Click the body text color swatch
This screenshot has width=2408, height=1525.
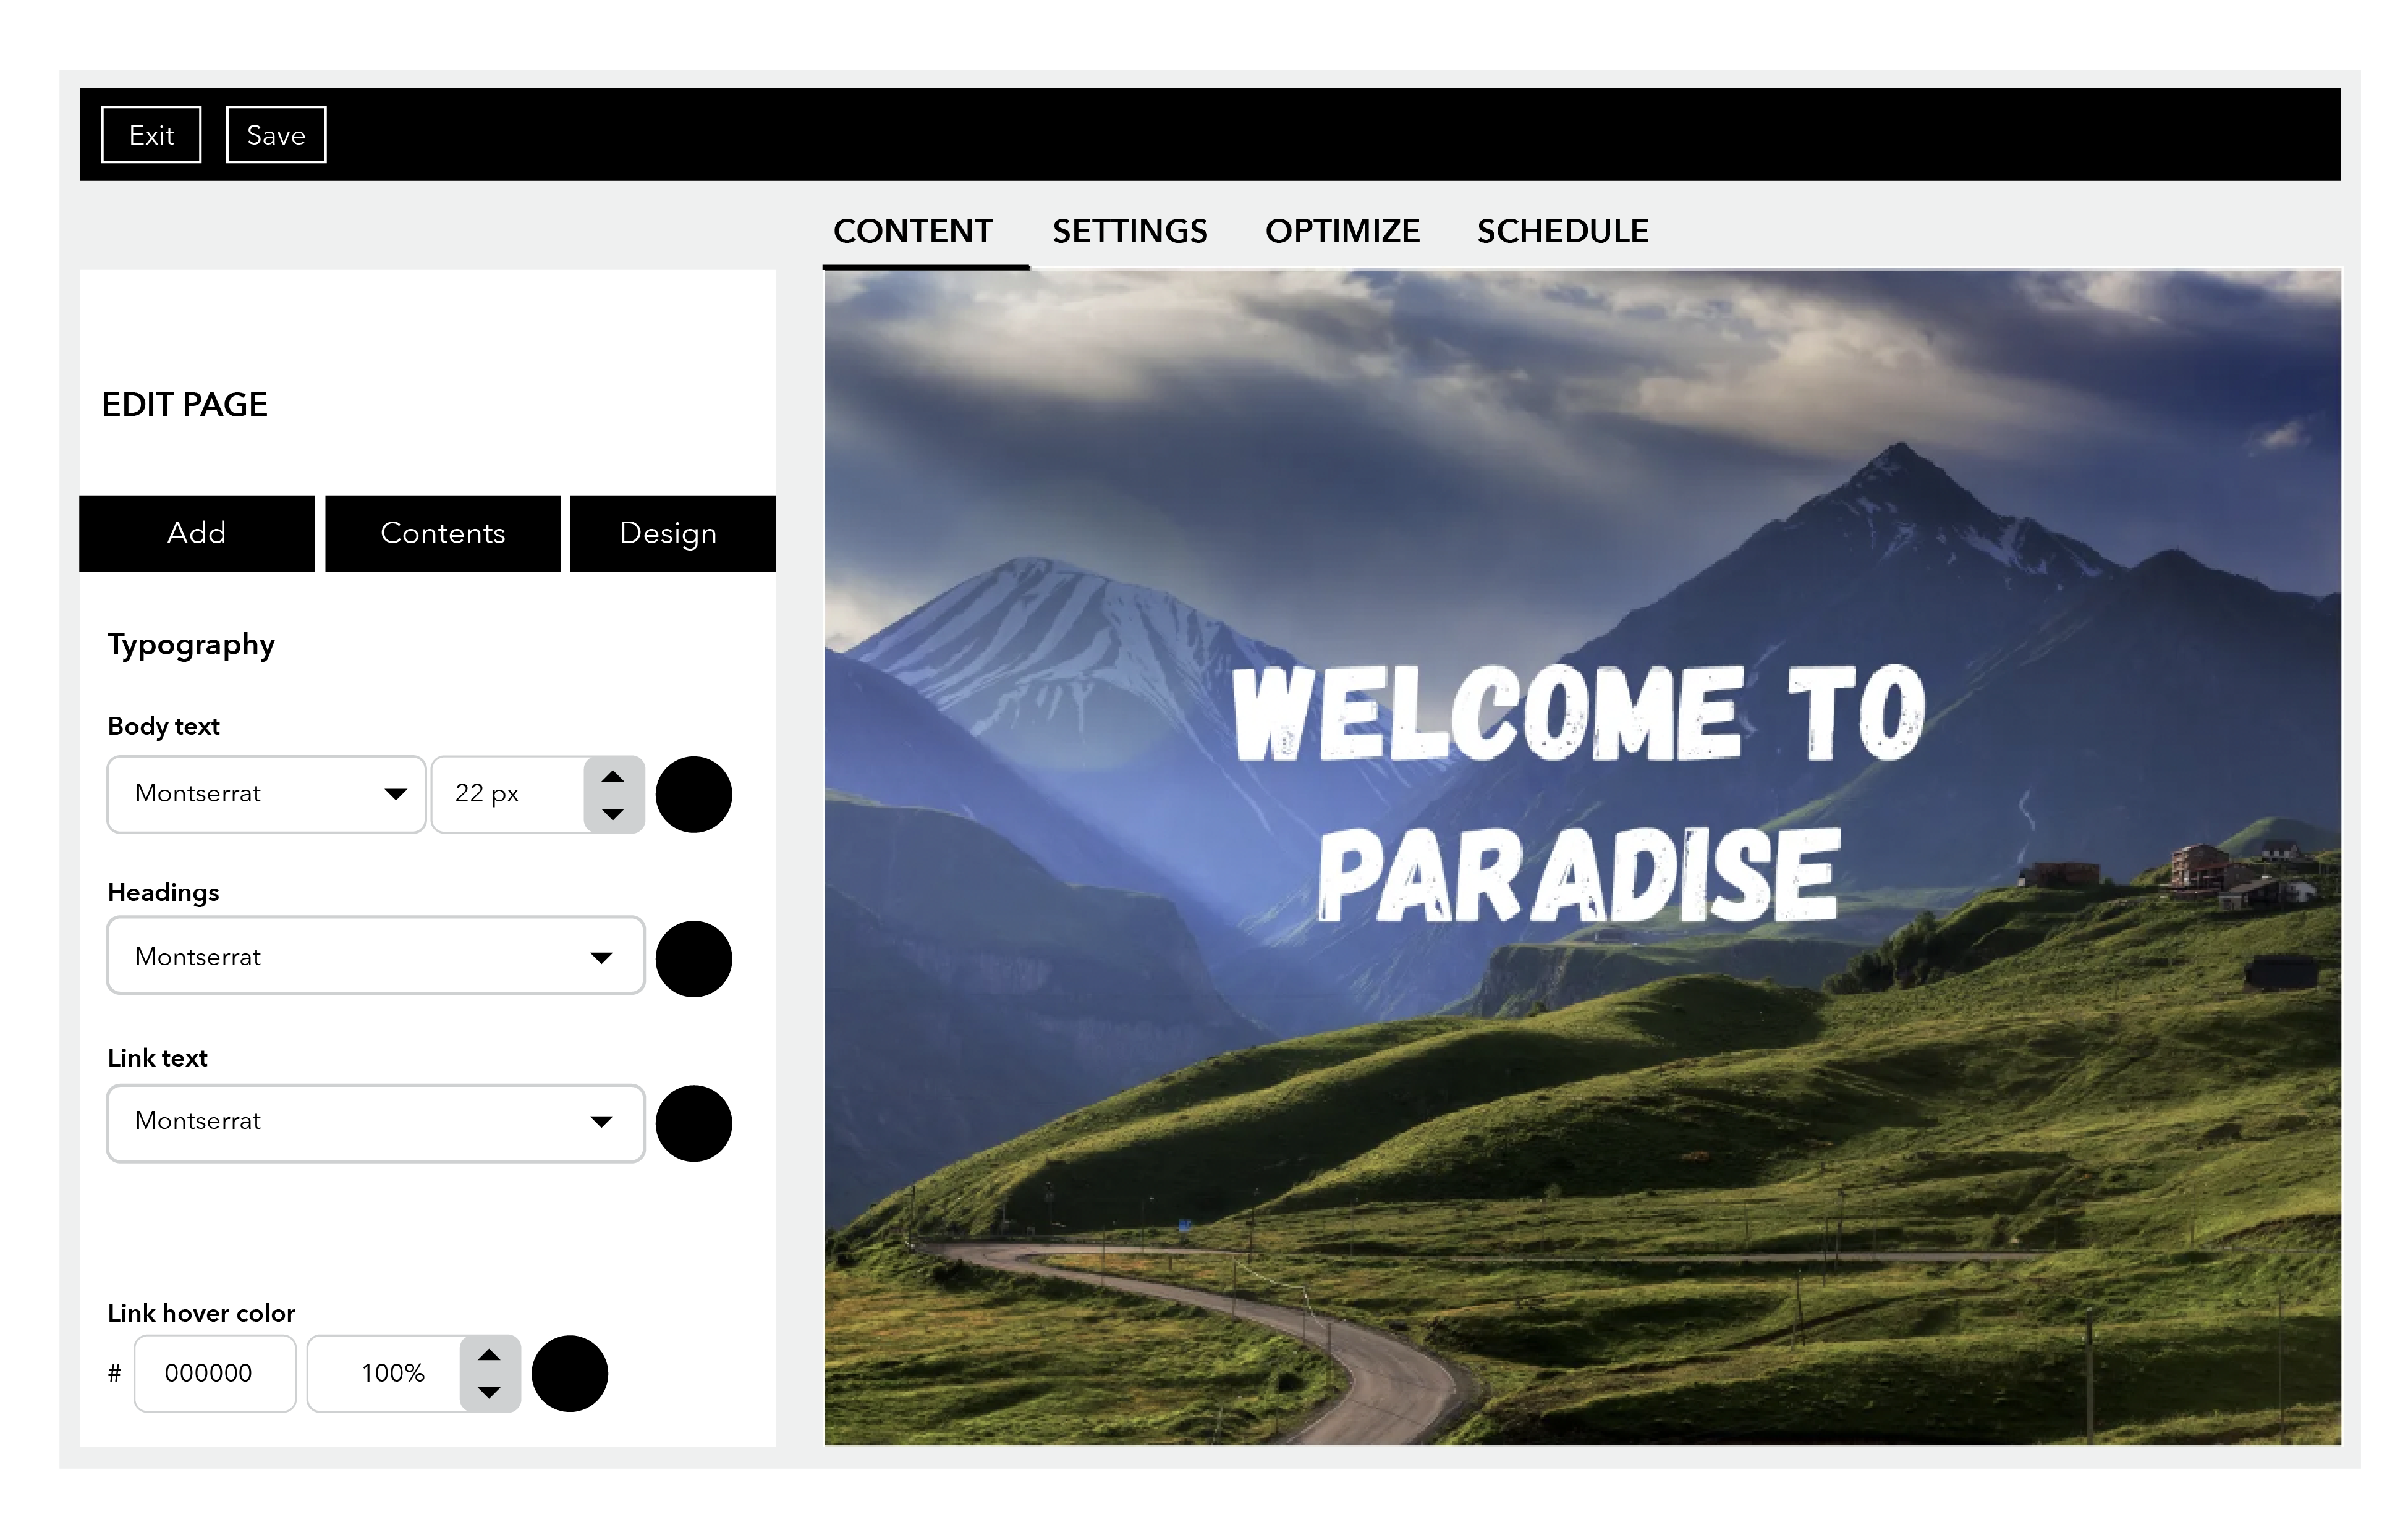(695, 793)
